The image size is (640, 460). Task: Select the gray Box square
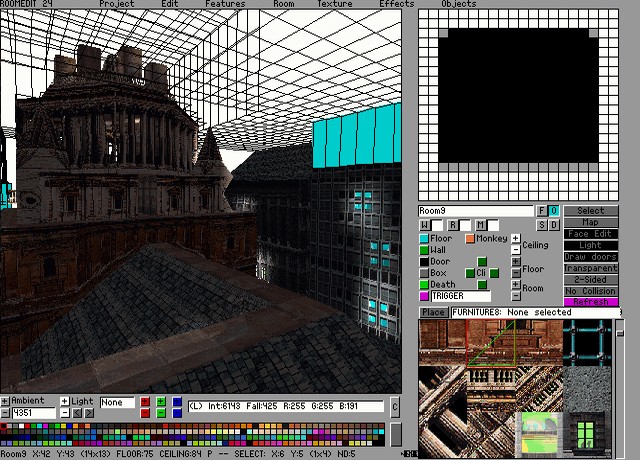(424, 273)
